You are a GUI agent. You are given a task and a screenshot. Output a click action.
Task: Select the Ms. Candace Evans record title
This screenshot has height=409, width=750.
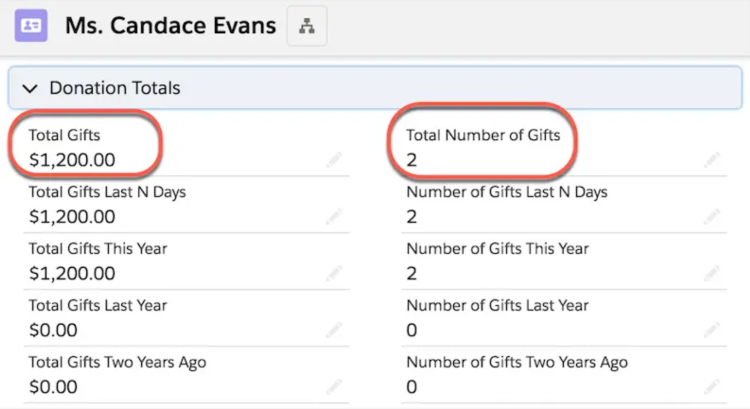[170, 25]
